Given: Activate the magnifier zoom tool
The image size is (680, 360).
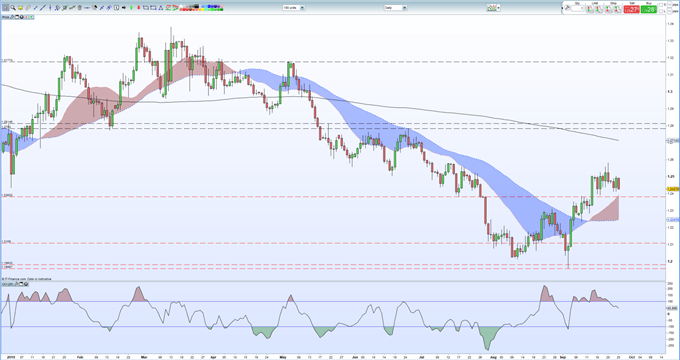Looking at the screenshot, I should [x=13, y=7].
